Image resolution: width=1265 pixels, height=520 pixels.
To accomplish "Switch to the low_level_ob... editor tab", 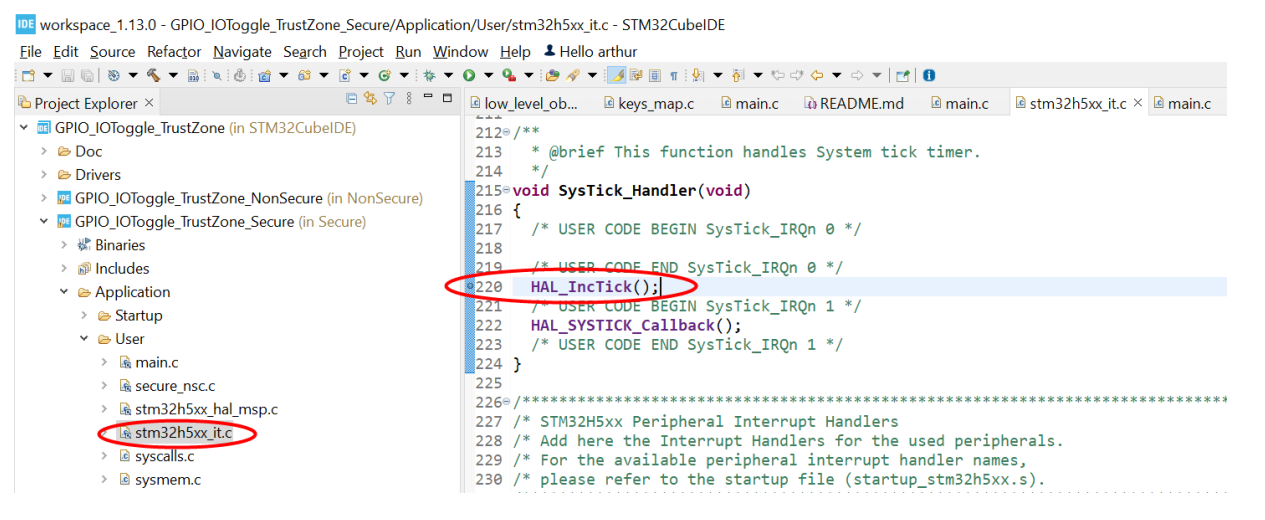I will (522, 103).
